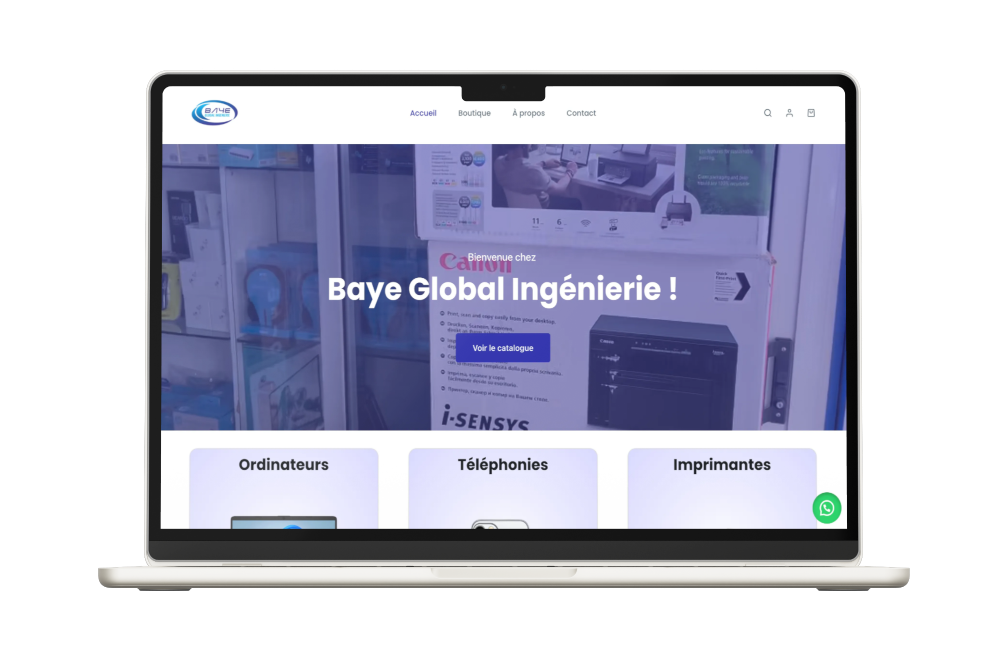Viewport: 1000px width, 666px height.
Task: Open the search magnifier icon
Action: (x=768, y=113)
